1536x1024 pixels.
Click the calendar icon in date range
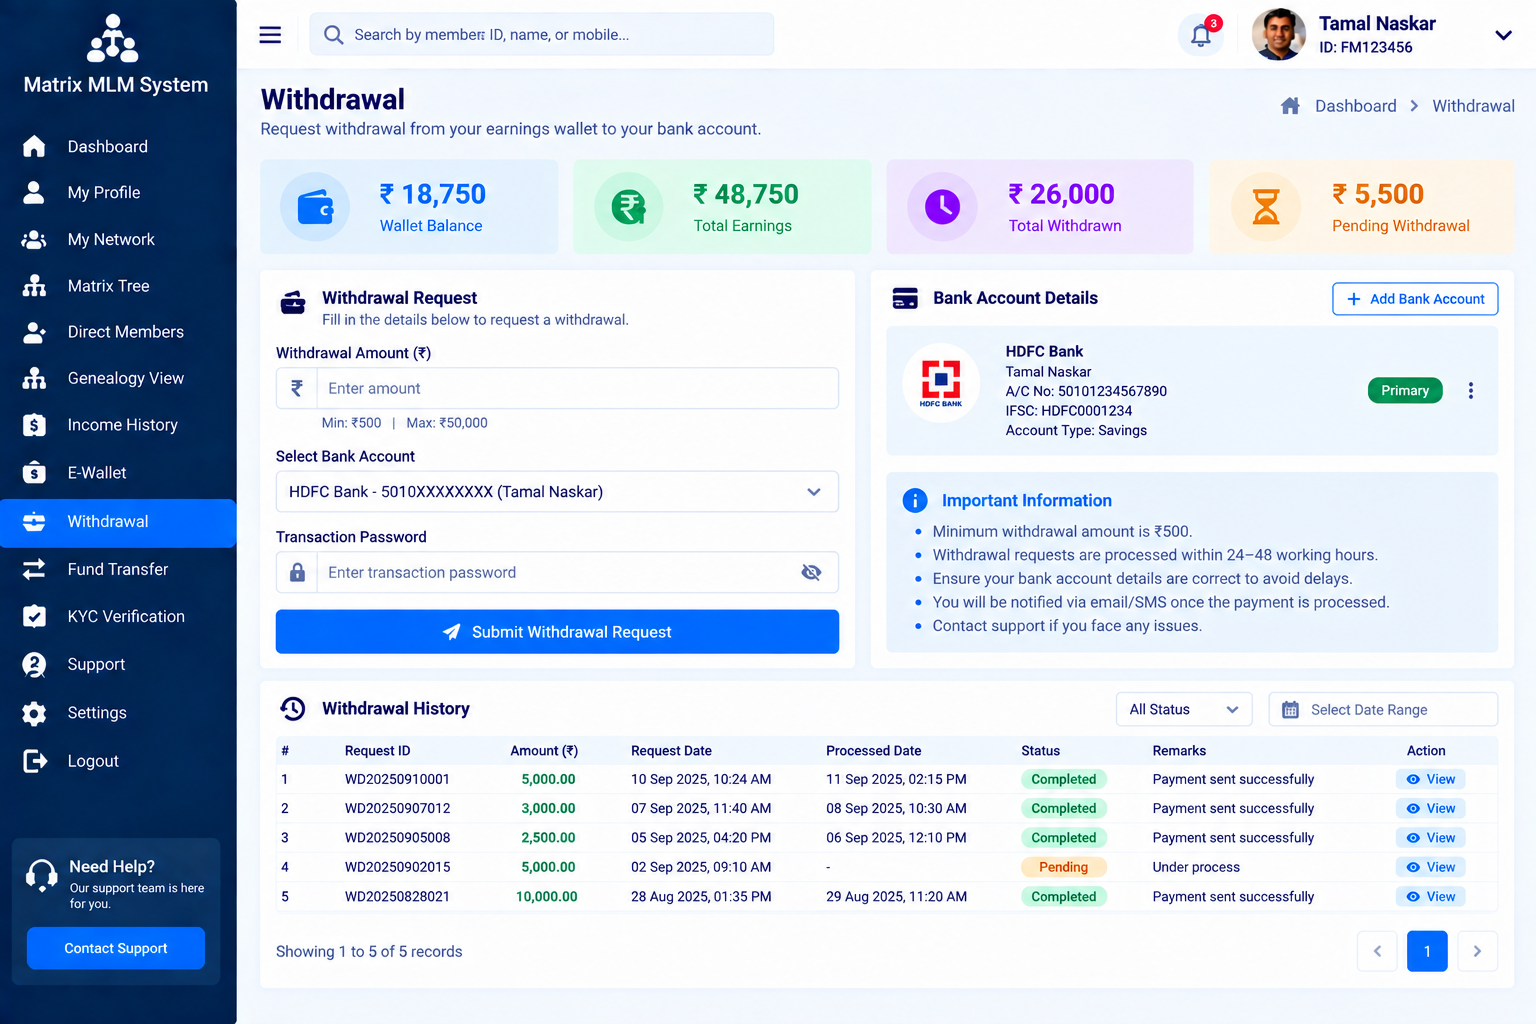tap(1290, 710)
